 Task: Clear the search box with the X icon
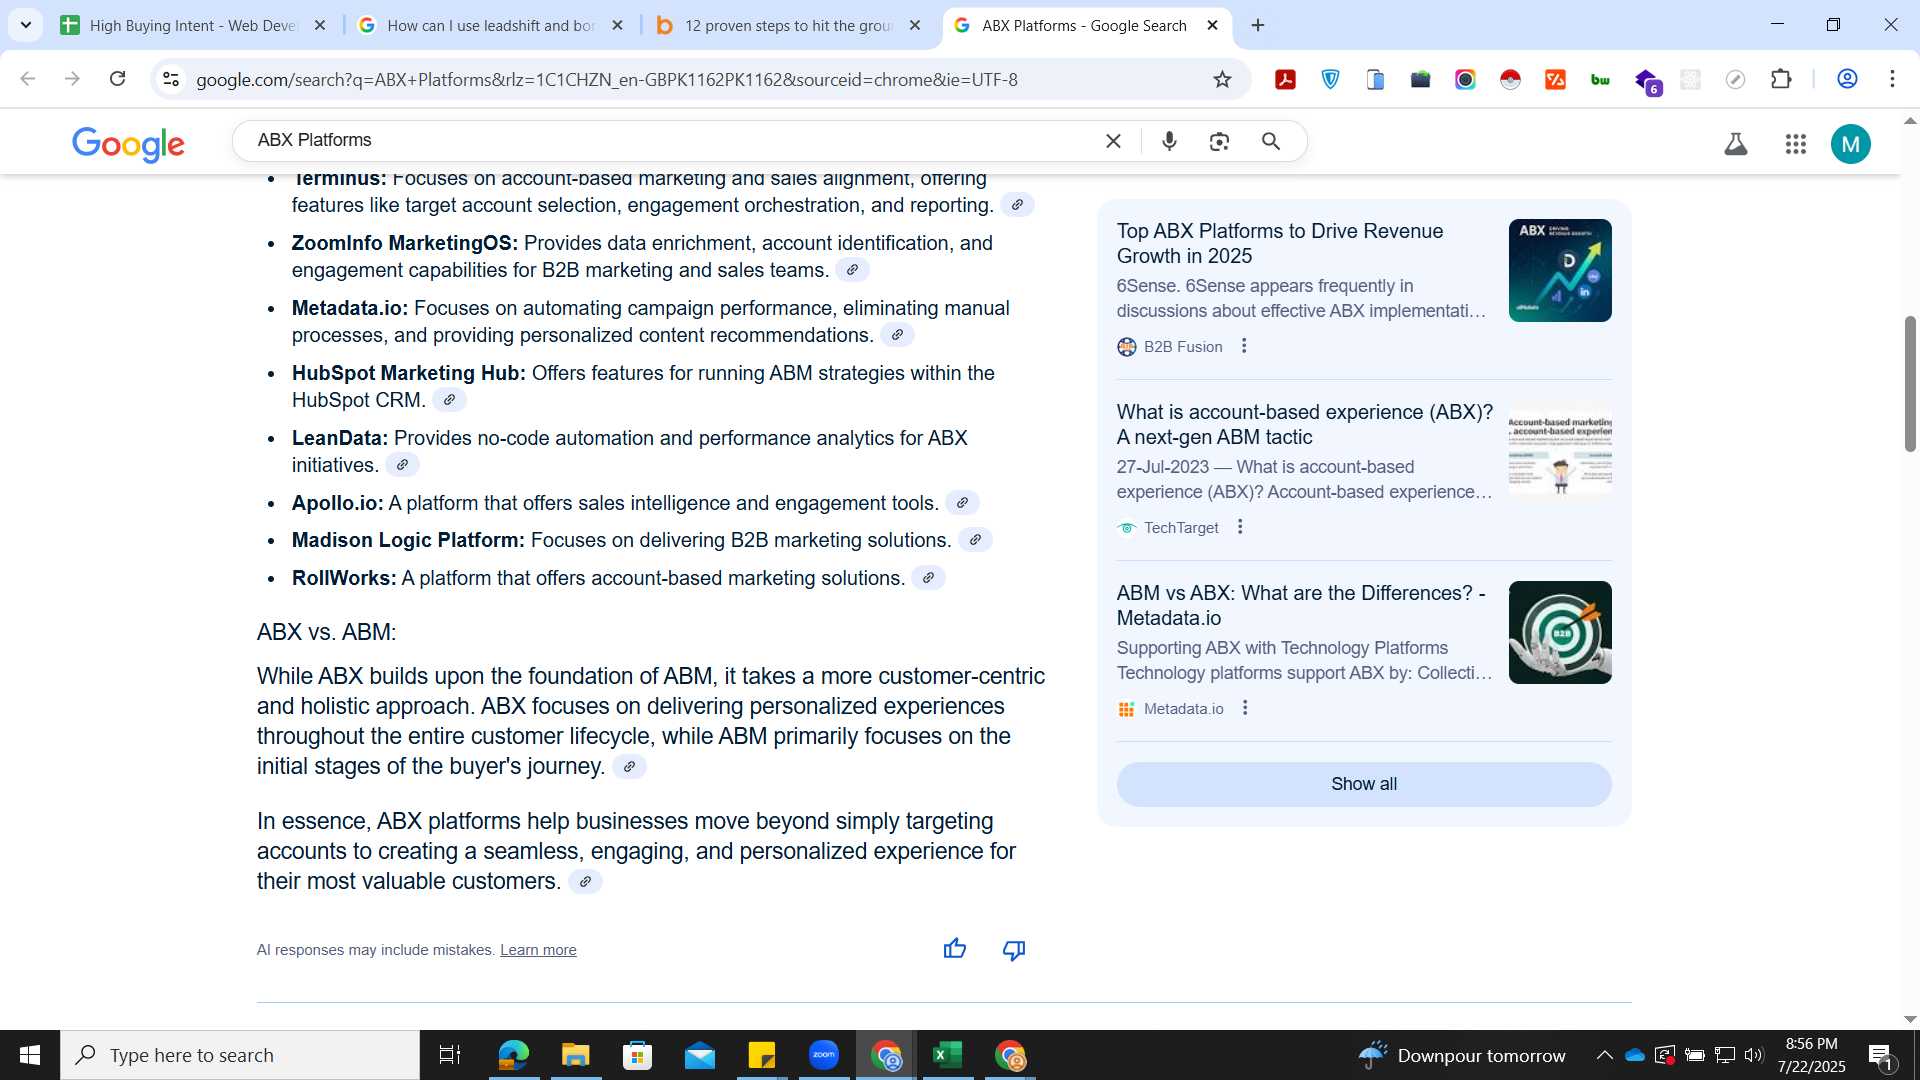coord(1113,141)
